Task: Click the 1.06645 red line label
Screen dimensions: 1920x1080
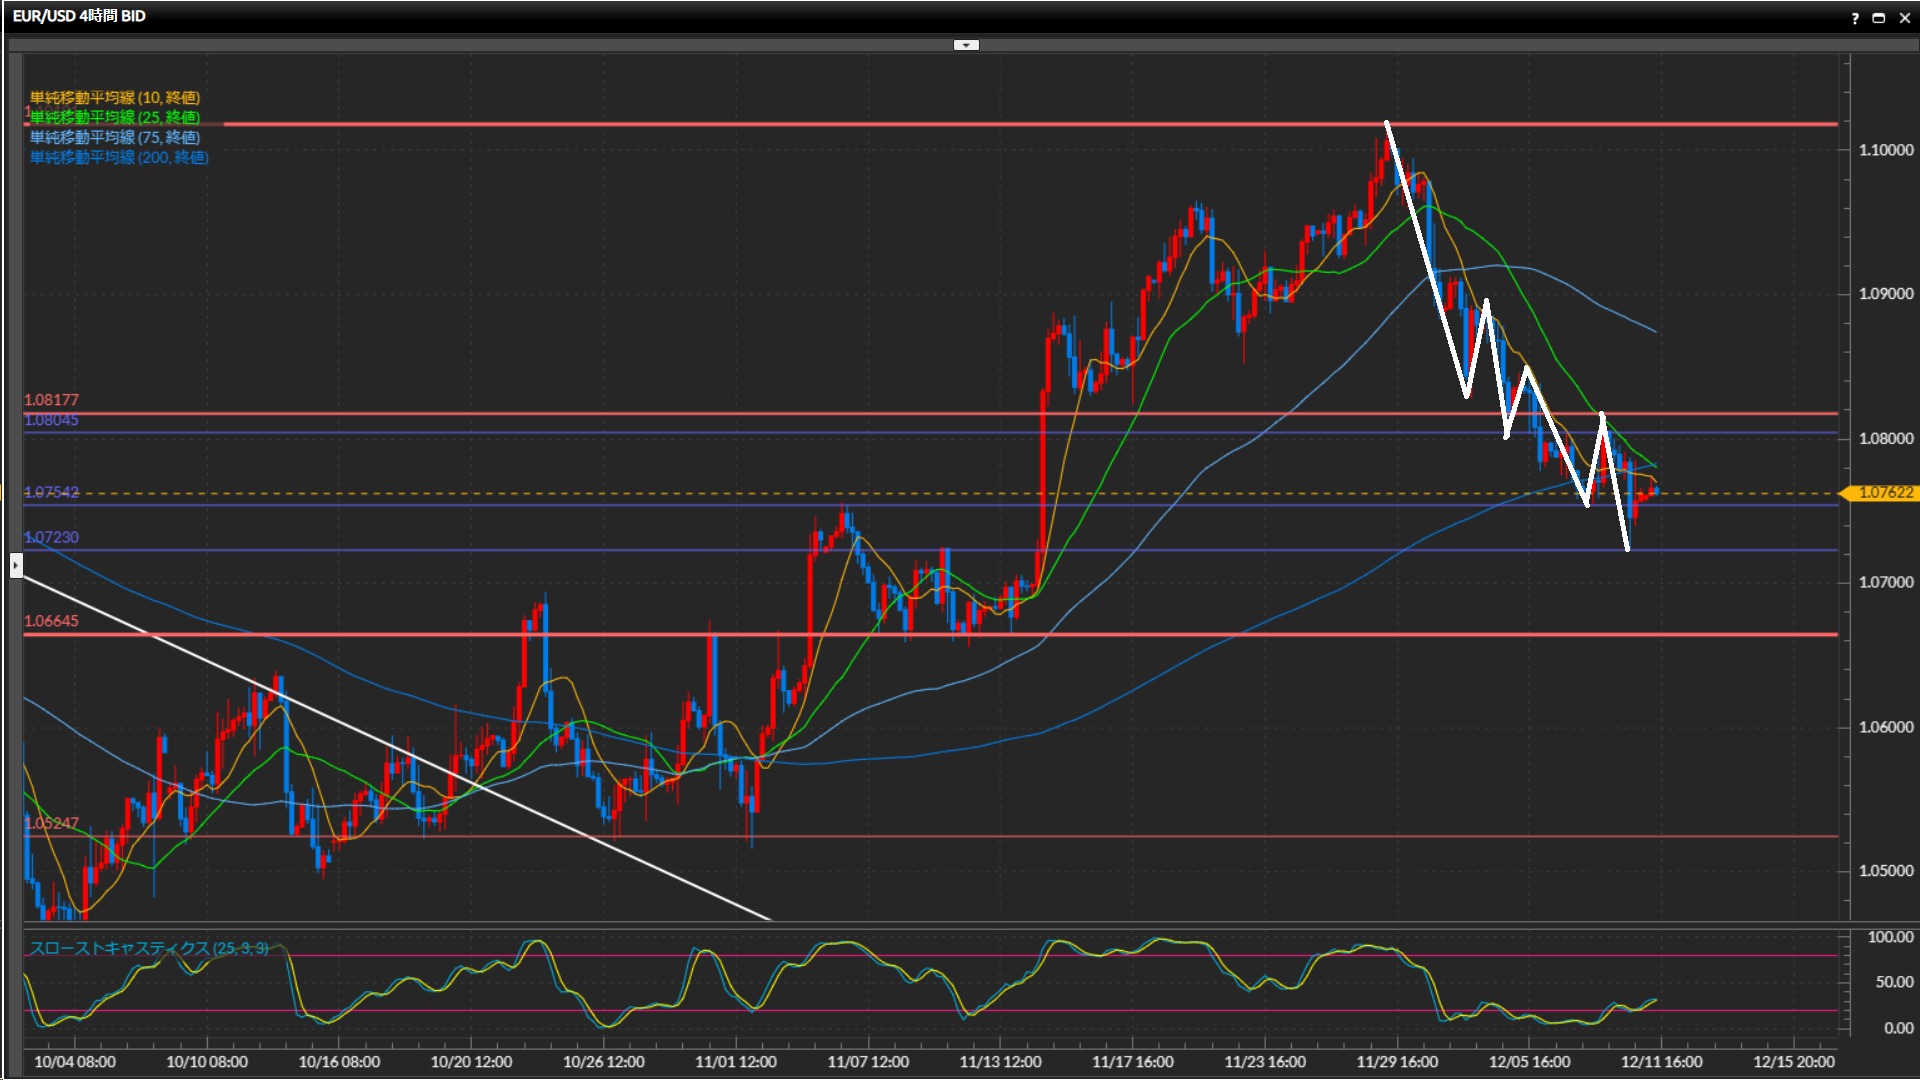Action: tap(51, 621)
